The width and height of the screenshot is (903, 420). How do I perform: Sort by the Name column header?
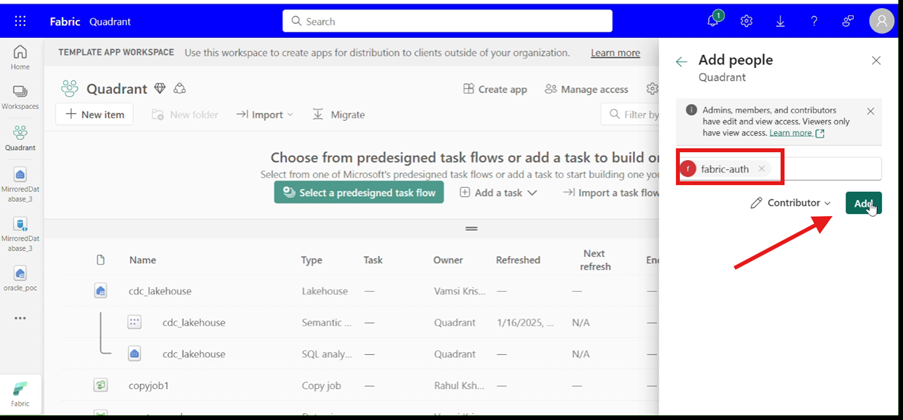[143, 260]
